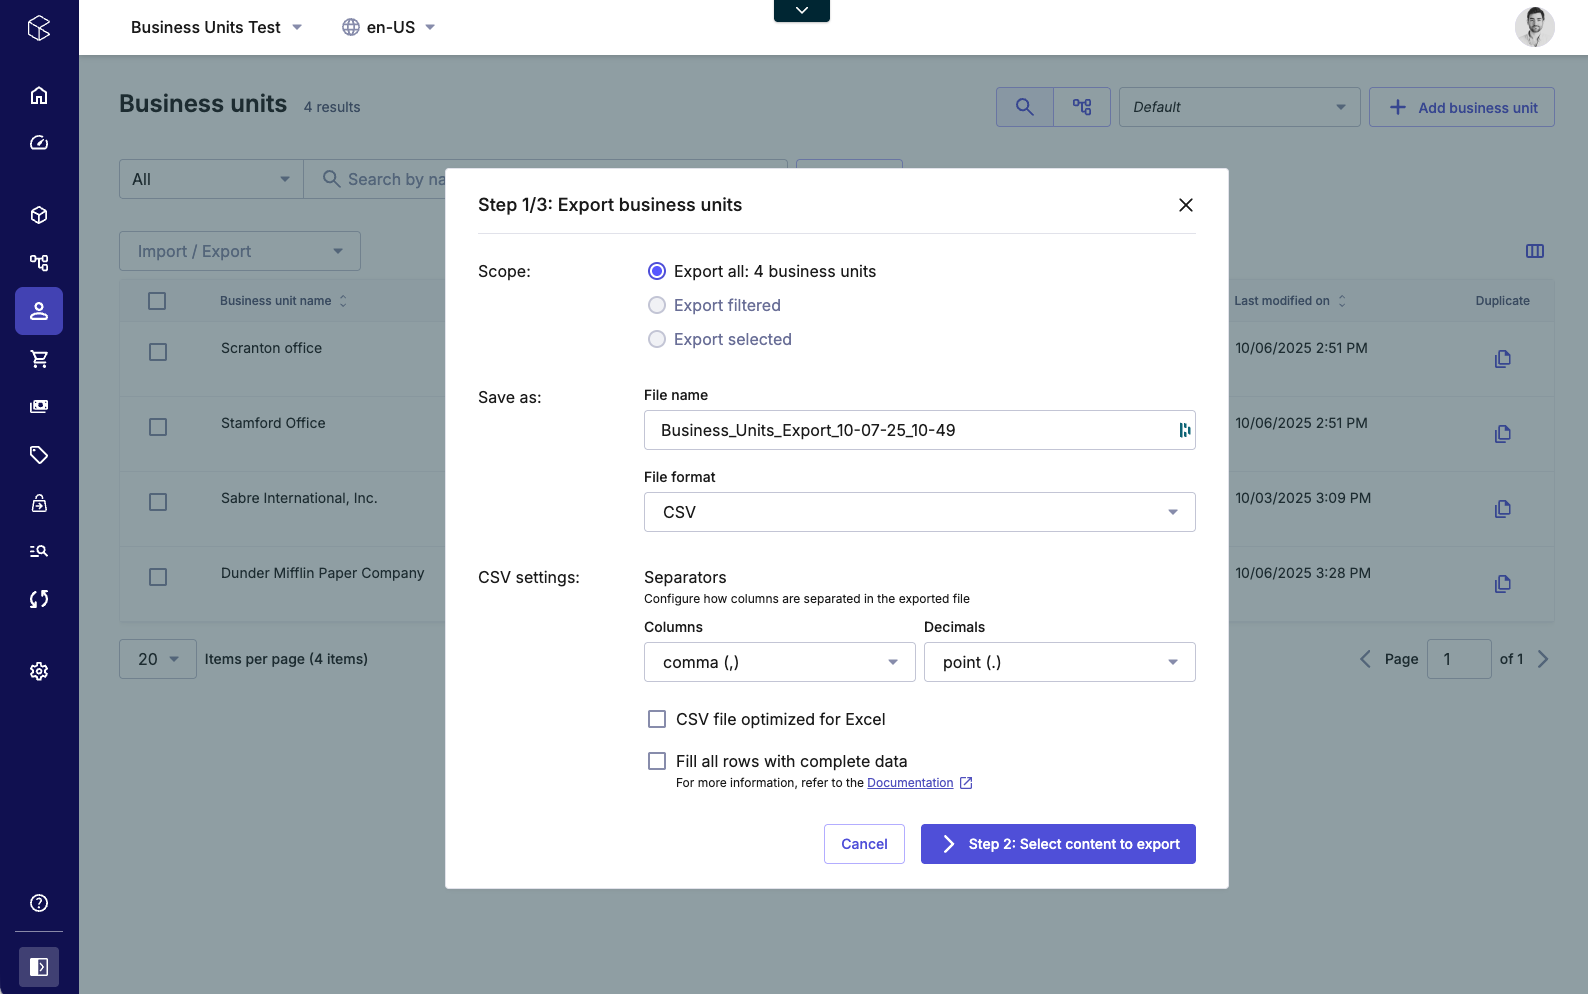1588x994 pixels.
Task: Open the dashboard gauge icon in sidebar
Action: [x=39, y=143]
